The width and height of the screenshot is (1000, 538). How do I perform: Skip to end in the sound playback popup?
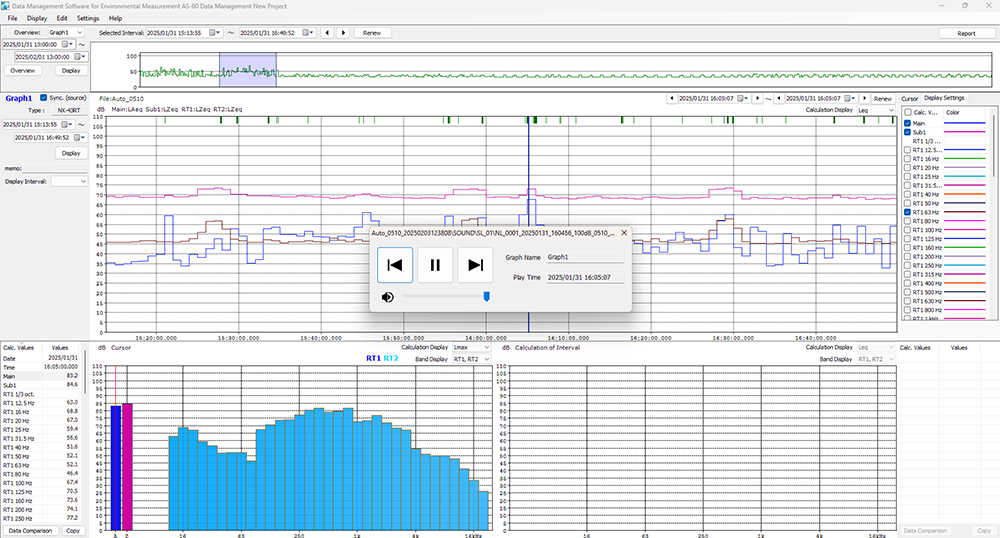[475, 265]
